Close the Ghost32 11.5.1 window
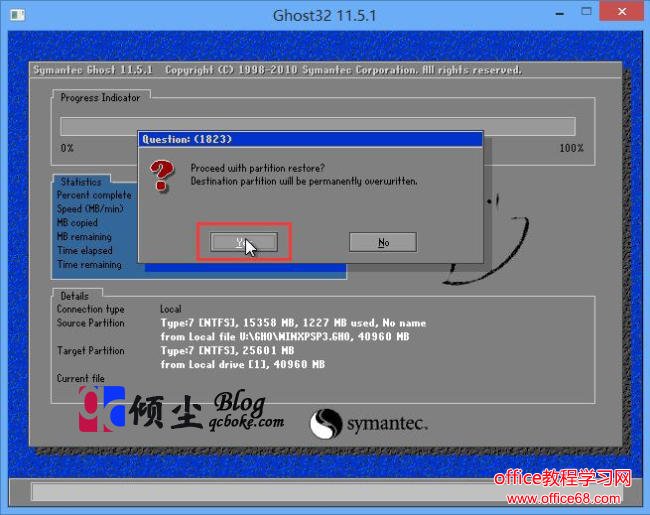The height and width of the screenshot is (515, 650). pyautogui.click(x=621, y=12)
